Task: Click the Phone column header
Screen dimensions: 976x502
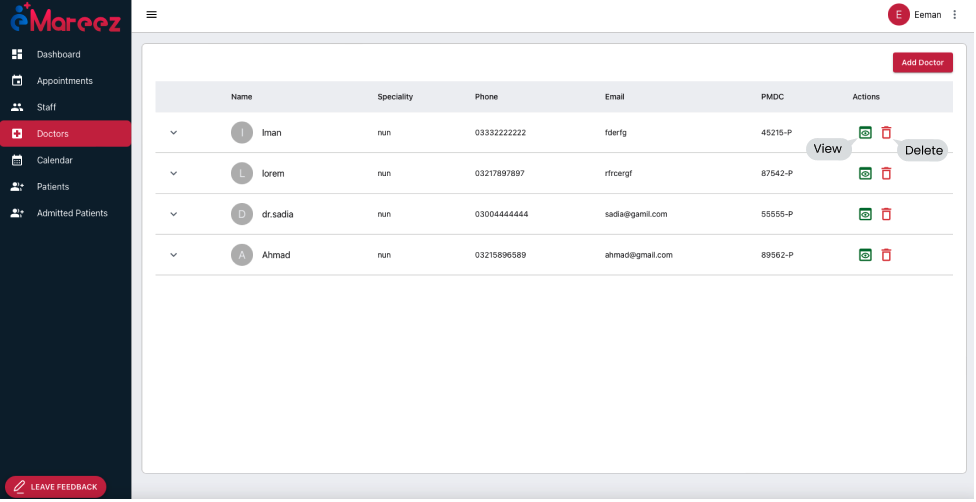Action: [486, 97]
